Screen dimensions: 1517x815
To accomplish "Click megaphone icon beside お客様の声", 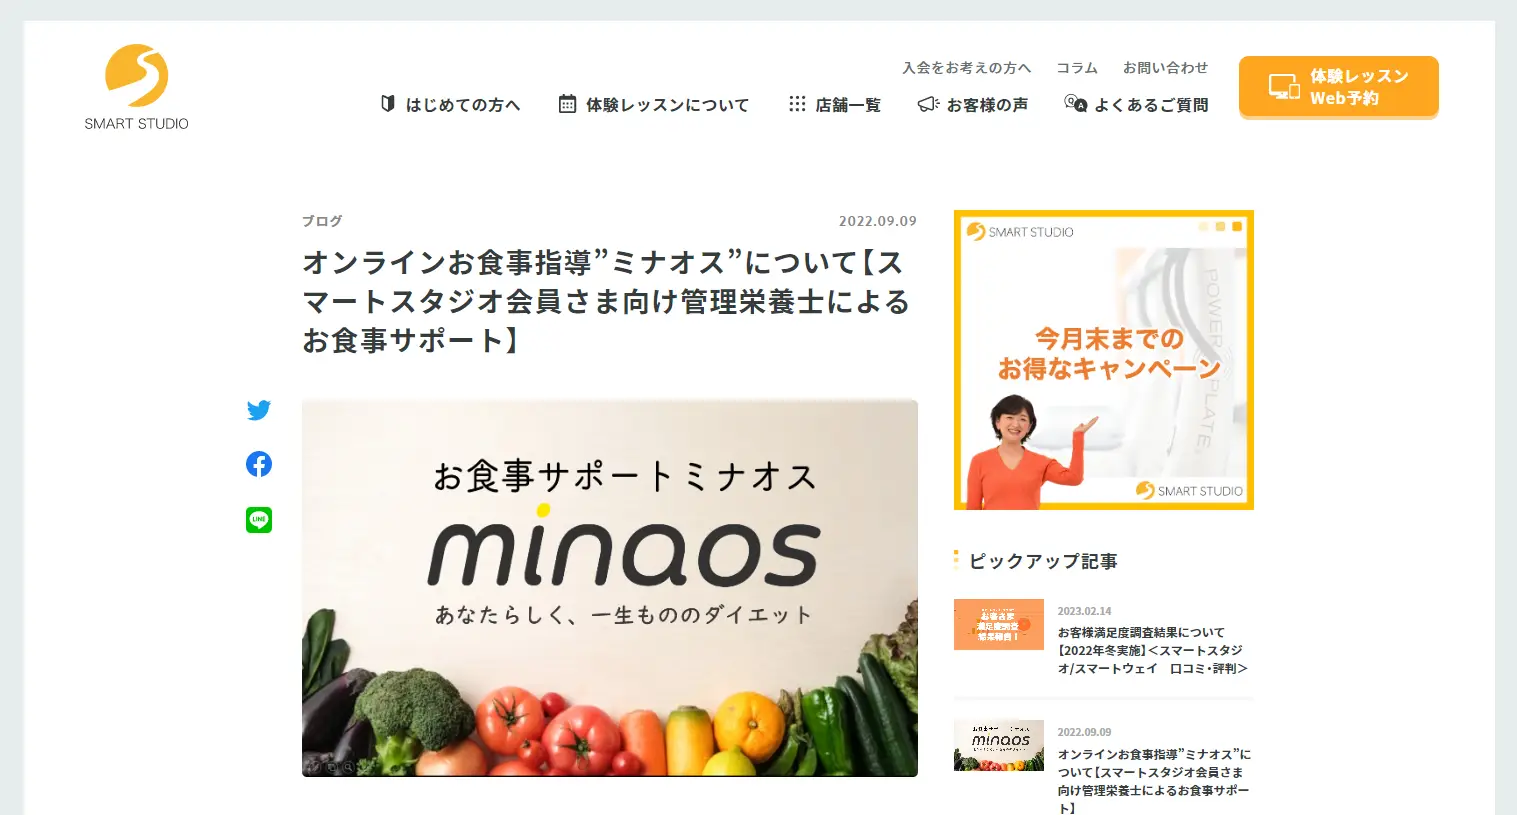I will click(x=928, y=104).
